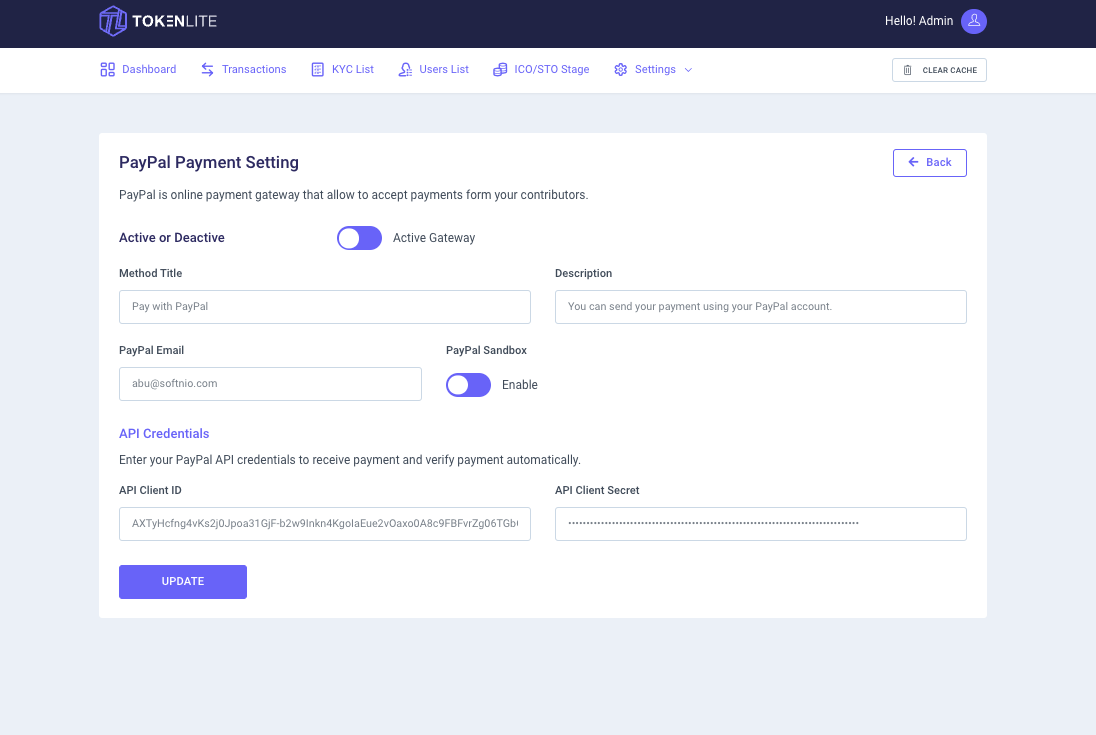
Task: Click the Clear Cache button
Action: [x=939, y=70]
